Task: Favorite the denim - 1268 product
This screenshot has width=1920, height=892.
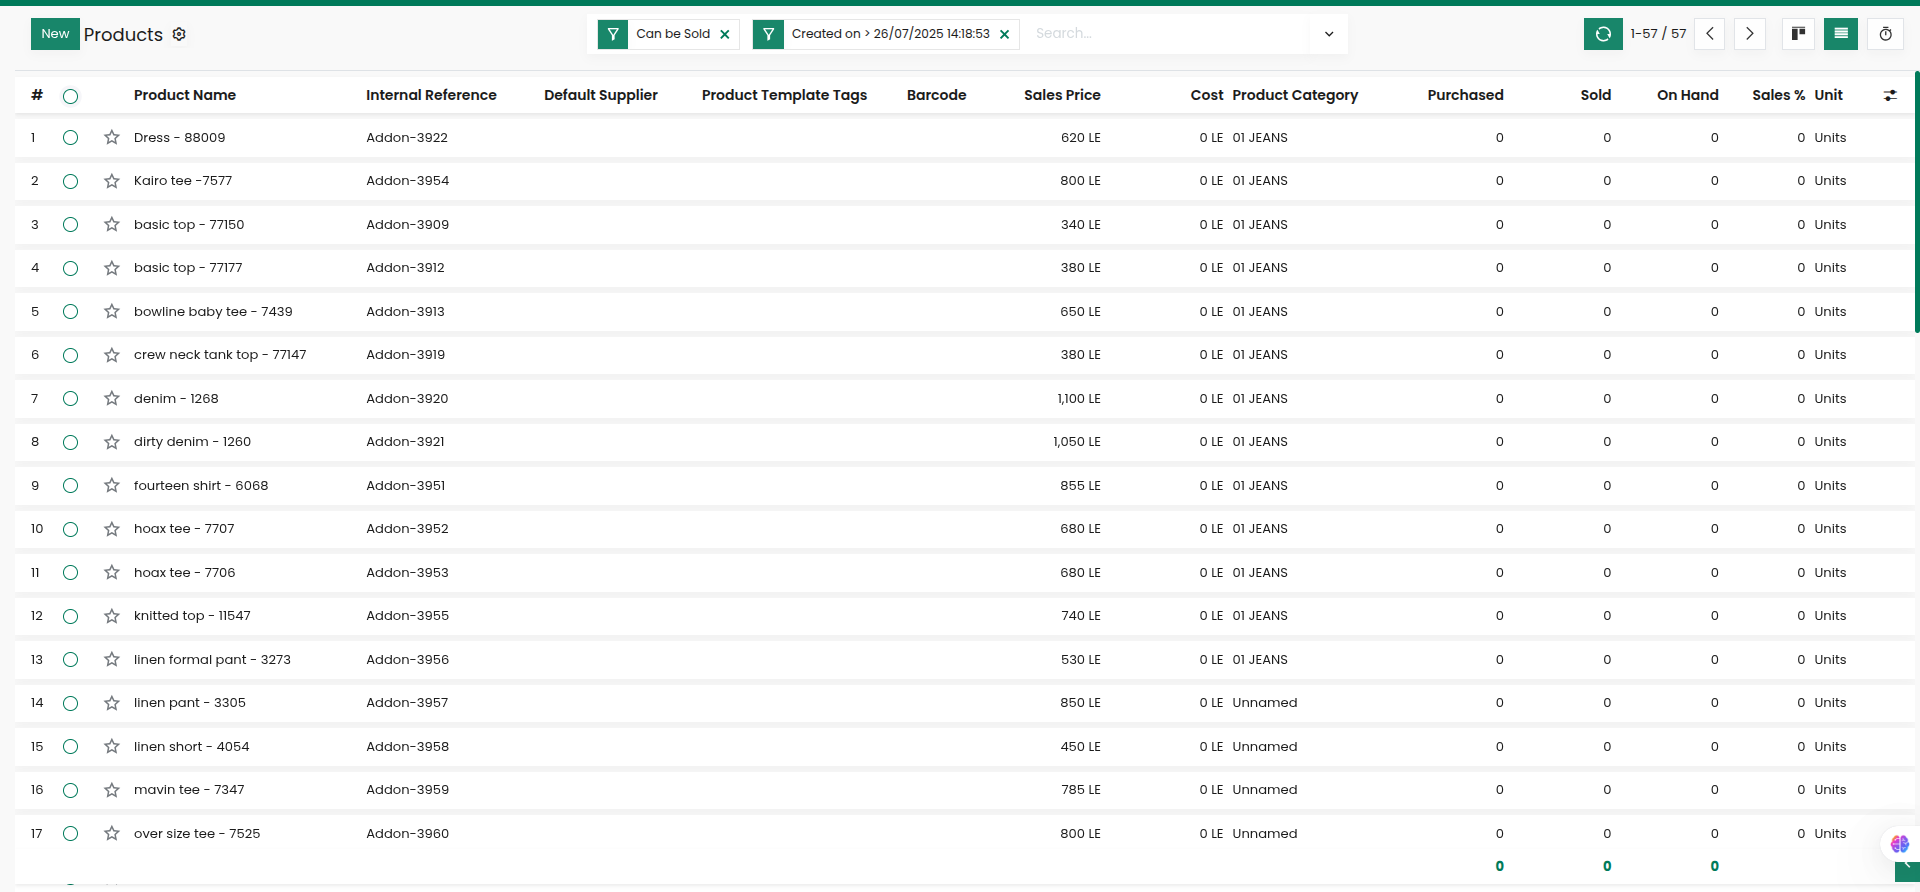Action: [x=112, y=399]
